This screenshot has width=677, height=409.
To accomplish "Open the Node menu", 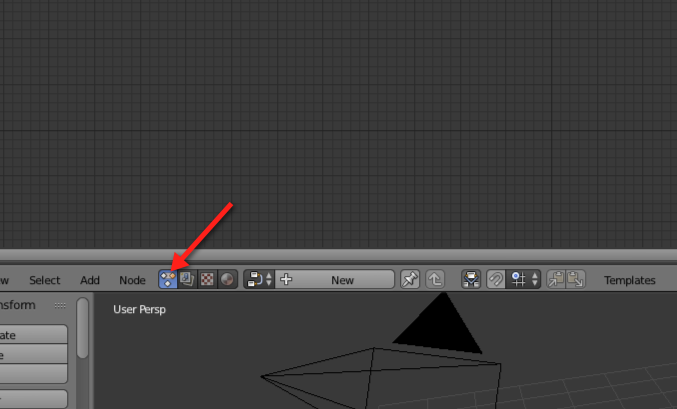I will [132, 280].
